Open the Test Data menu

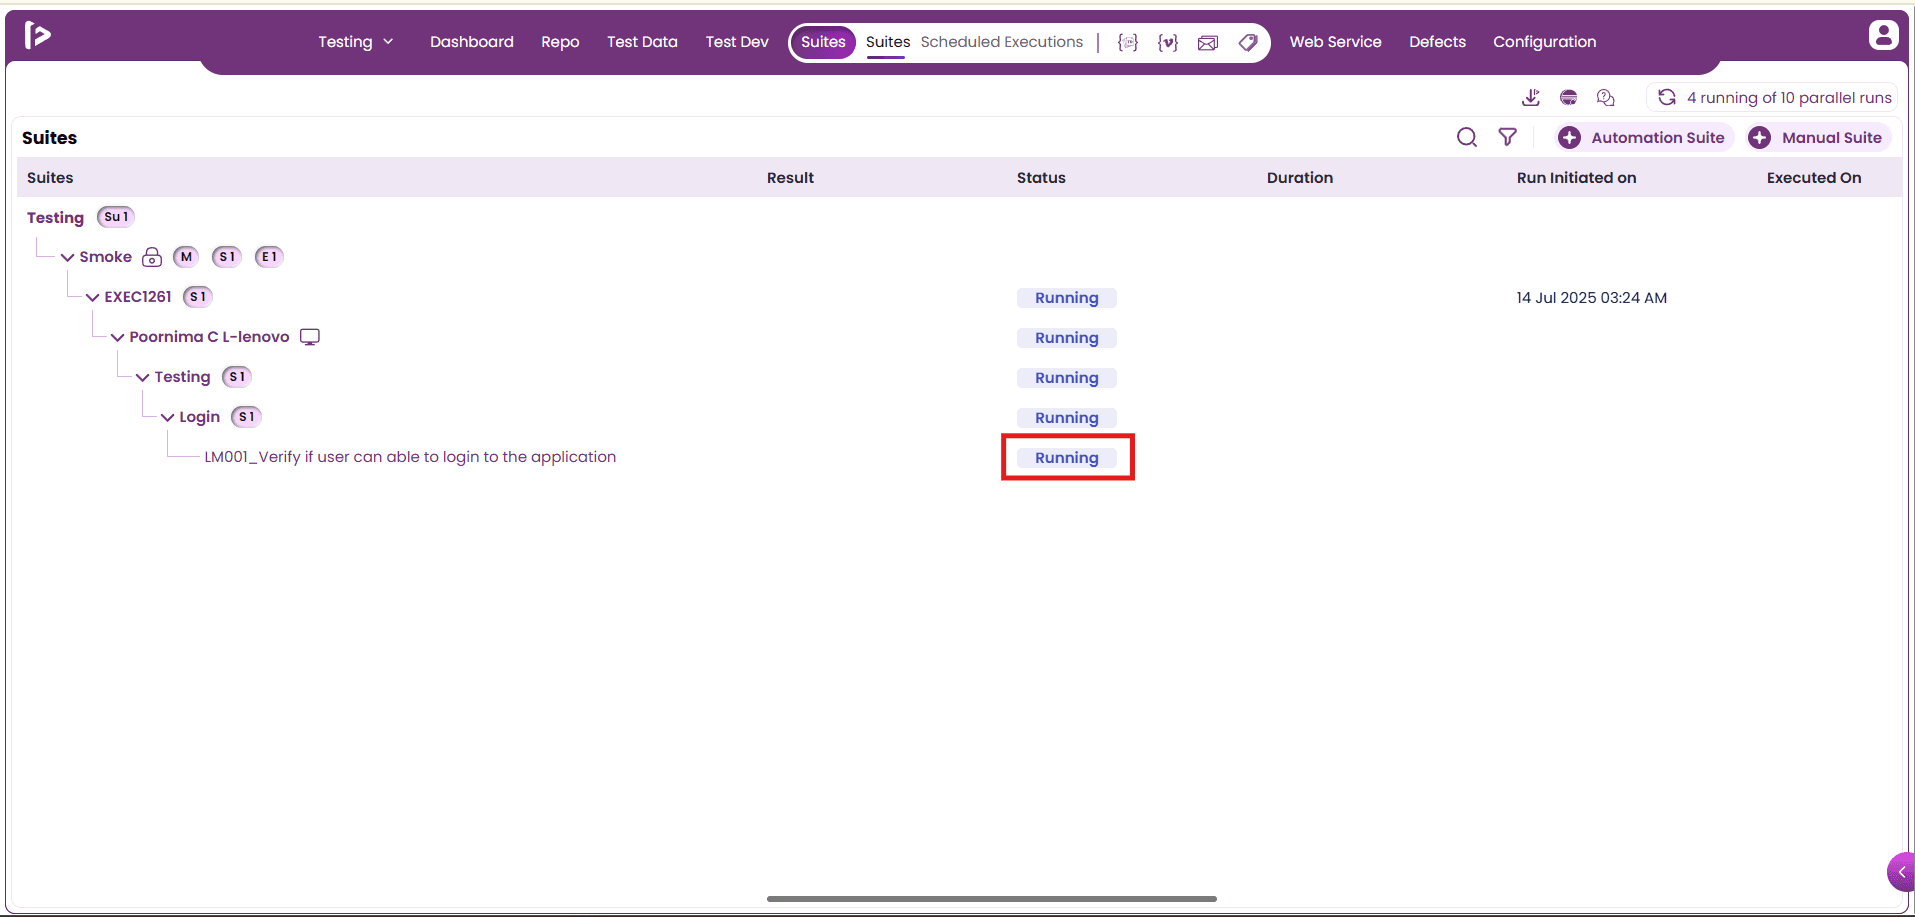point(642,42)
